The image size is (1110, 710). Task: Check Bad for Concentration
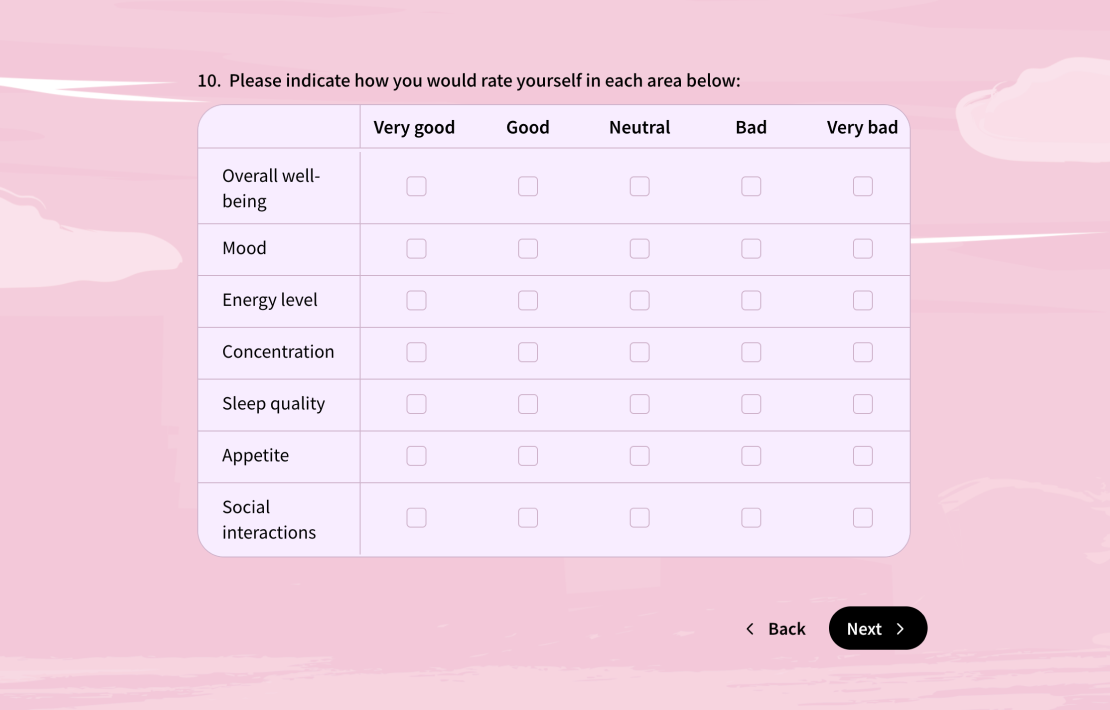pos(751,352)
